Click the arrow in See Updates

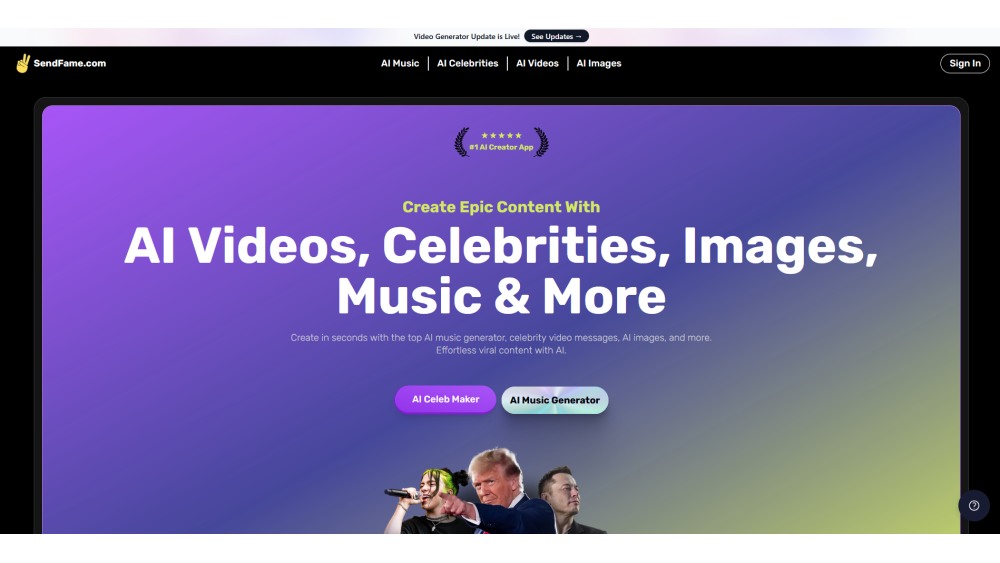[579, 36]
